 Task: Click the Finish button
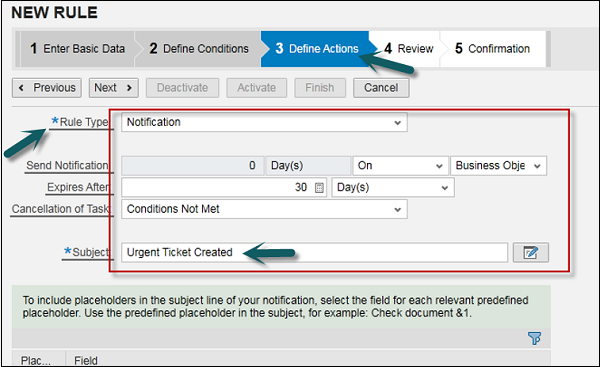tap(320, 88)
